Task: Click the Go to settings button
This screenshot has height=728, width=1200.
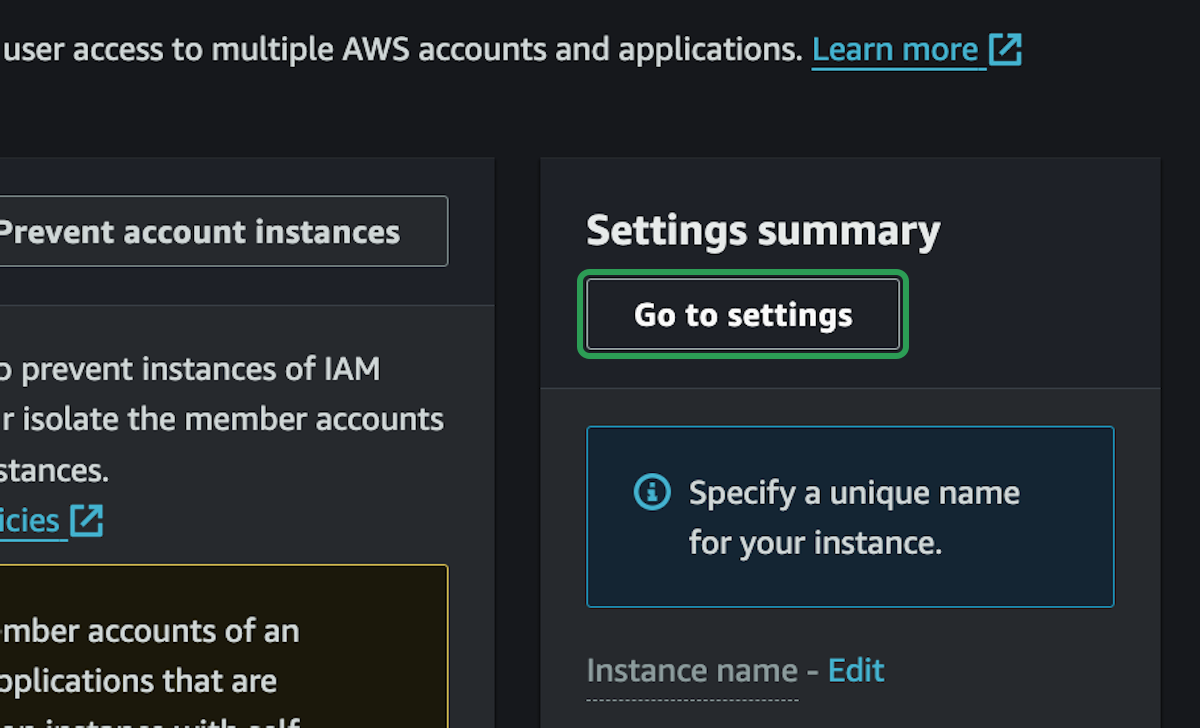Action: (743, 314)
